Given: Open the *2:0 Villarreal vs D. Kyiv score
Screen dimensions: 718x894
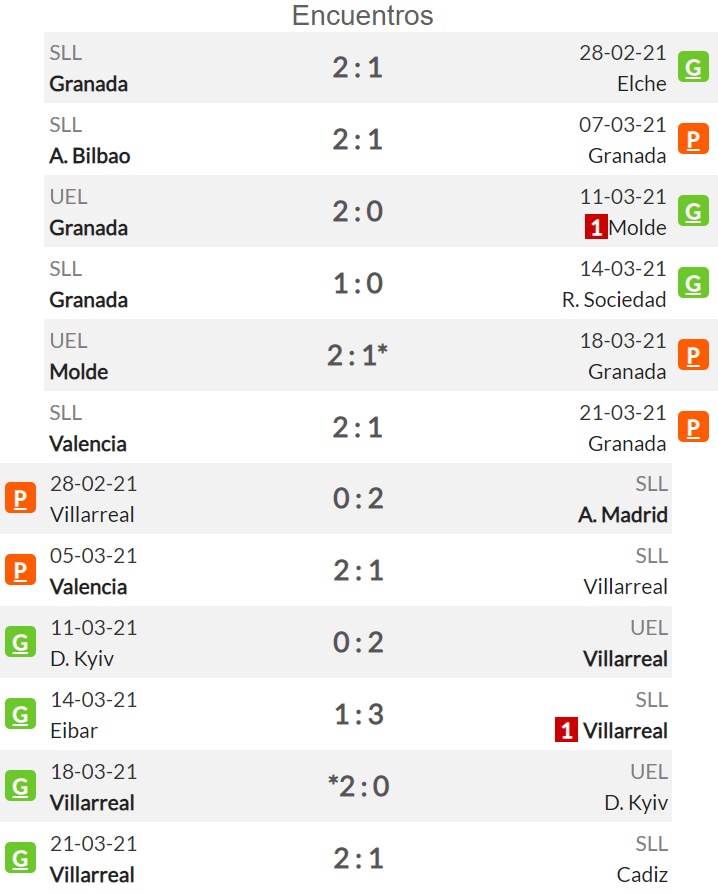Looking at the screenshot, I should tap(359, 786).
